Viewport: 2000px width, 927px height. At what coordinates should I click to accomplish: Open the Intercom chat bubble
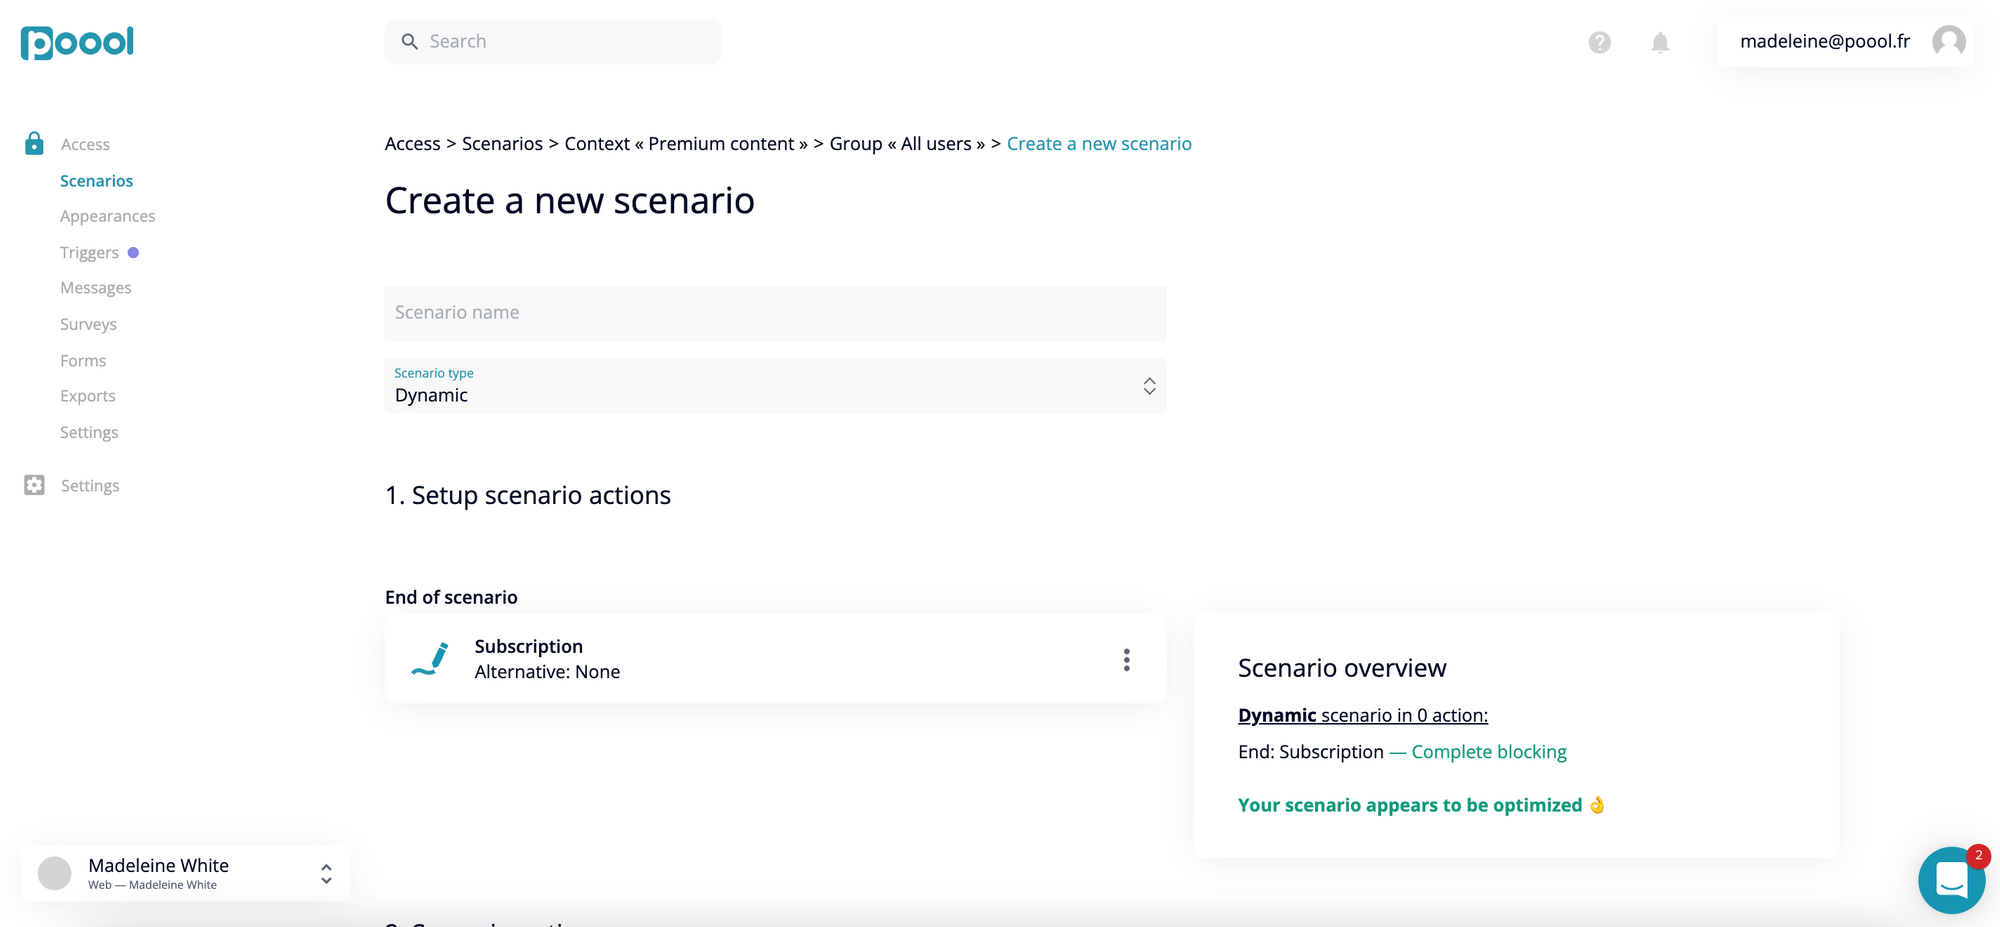click(1952, 879)
